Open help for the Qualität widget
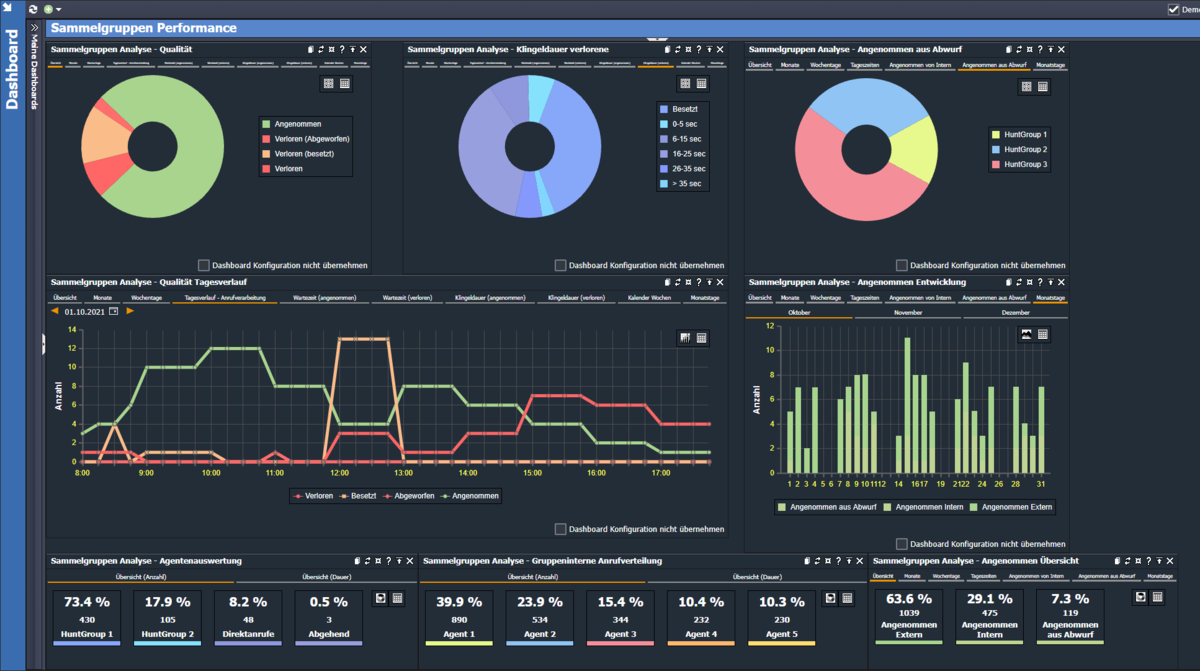The height and width of the screenshot is (671, 1200). coord(341,49)
